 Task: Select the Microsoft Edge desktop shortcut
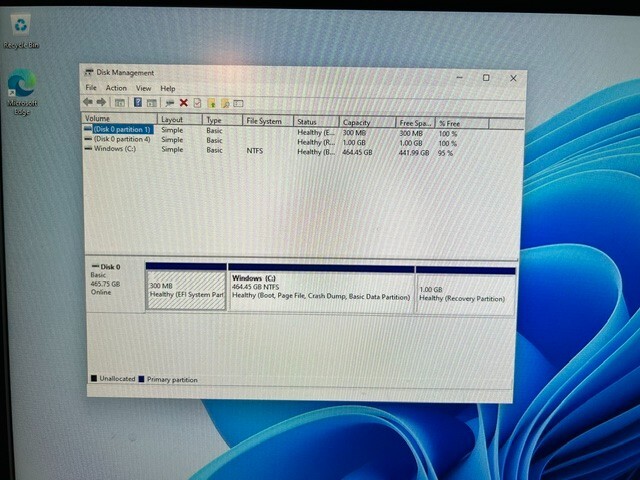(x=22, y=92)
